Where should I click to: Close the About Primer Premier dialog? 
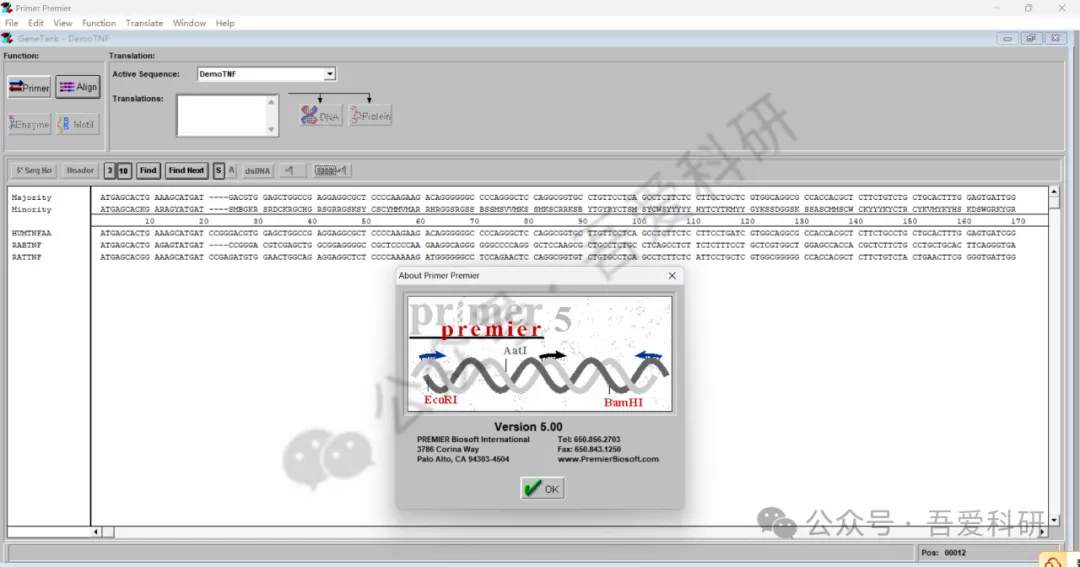pos(672,276)
